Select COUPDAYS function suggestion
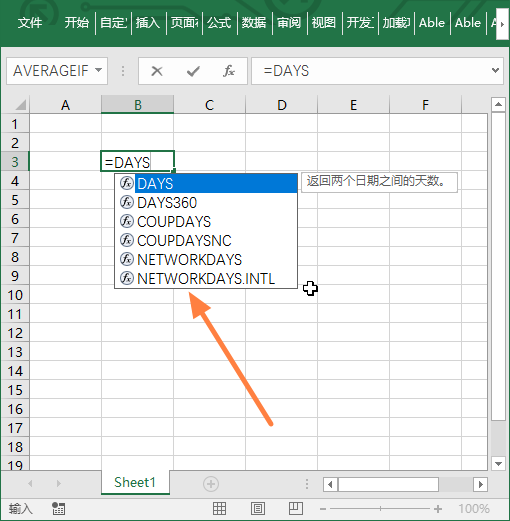The width and height of the screenshot is (510, 521). pyautogui.click(x=206, y=222)
